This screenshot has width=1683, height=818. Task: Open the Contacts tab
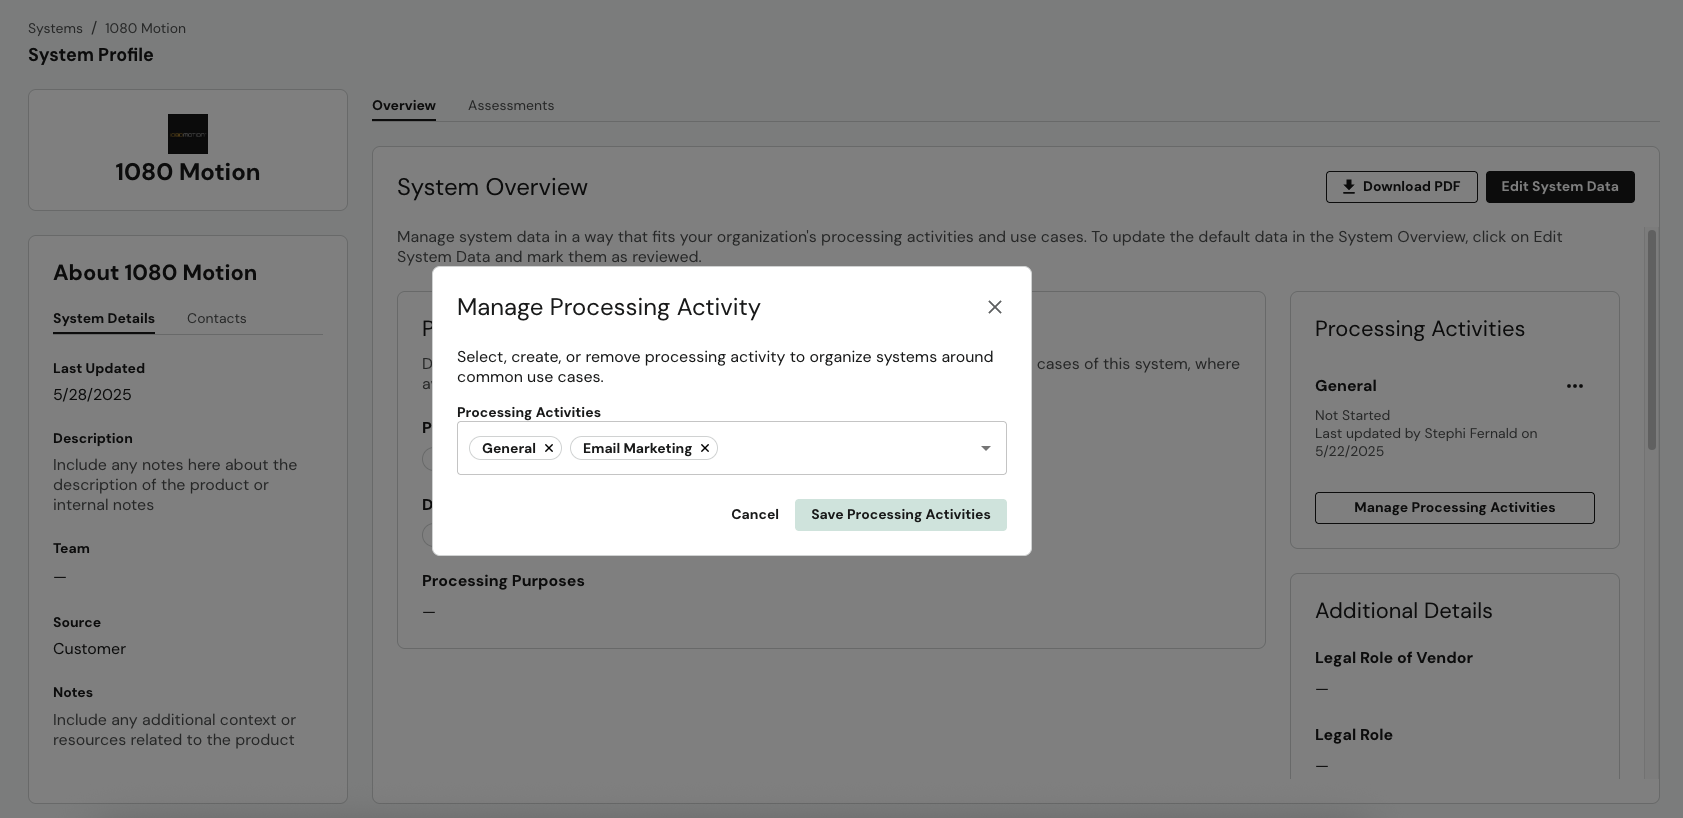(217, 318)
